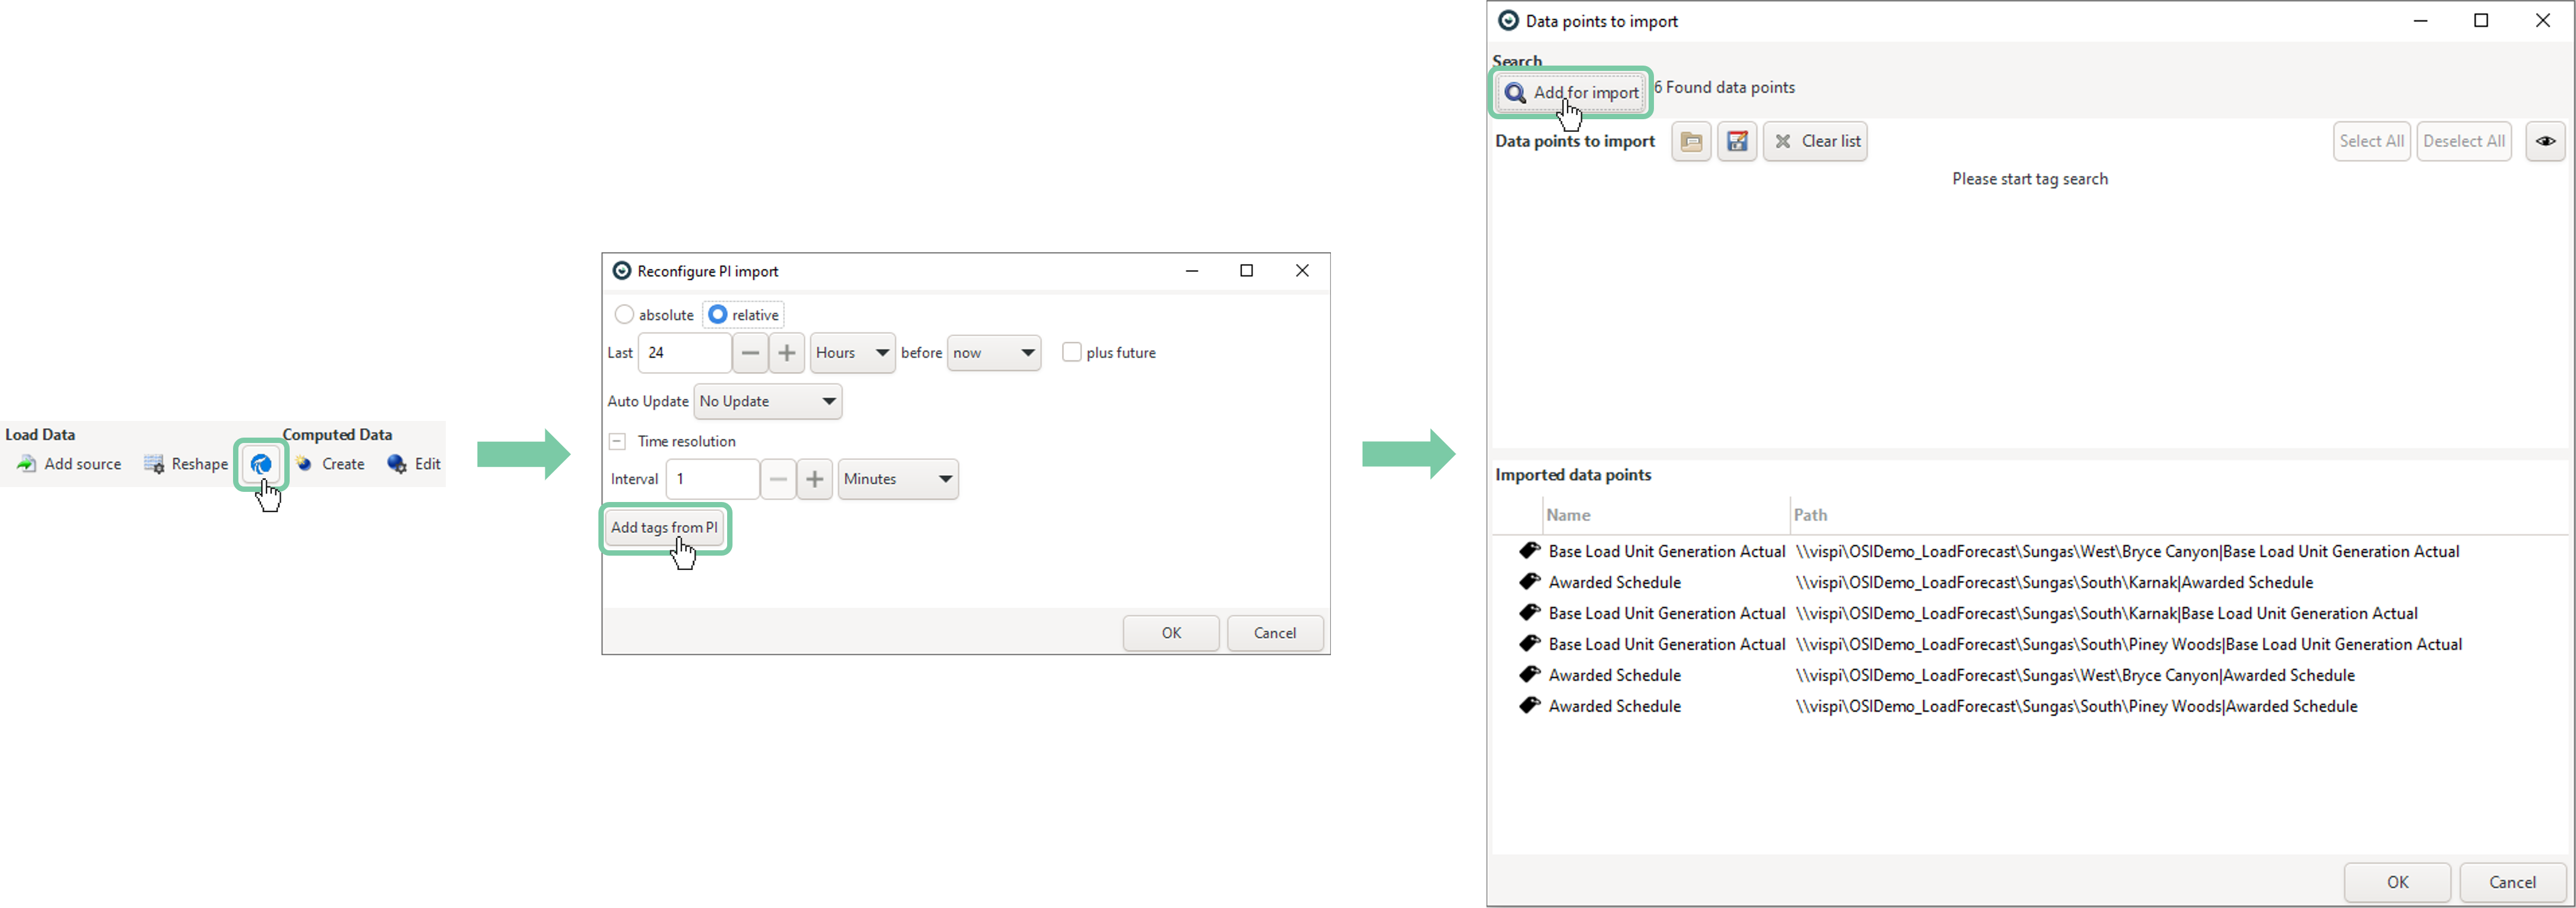Select the absolute radio button
The image size is (2576, 908).
(x=625, y=315)
